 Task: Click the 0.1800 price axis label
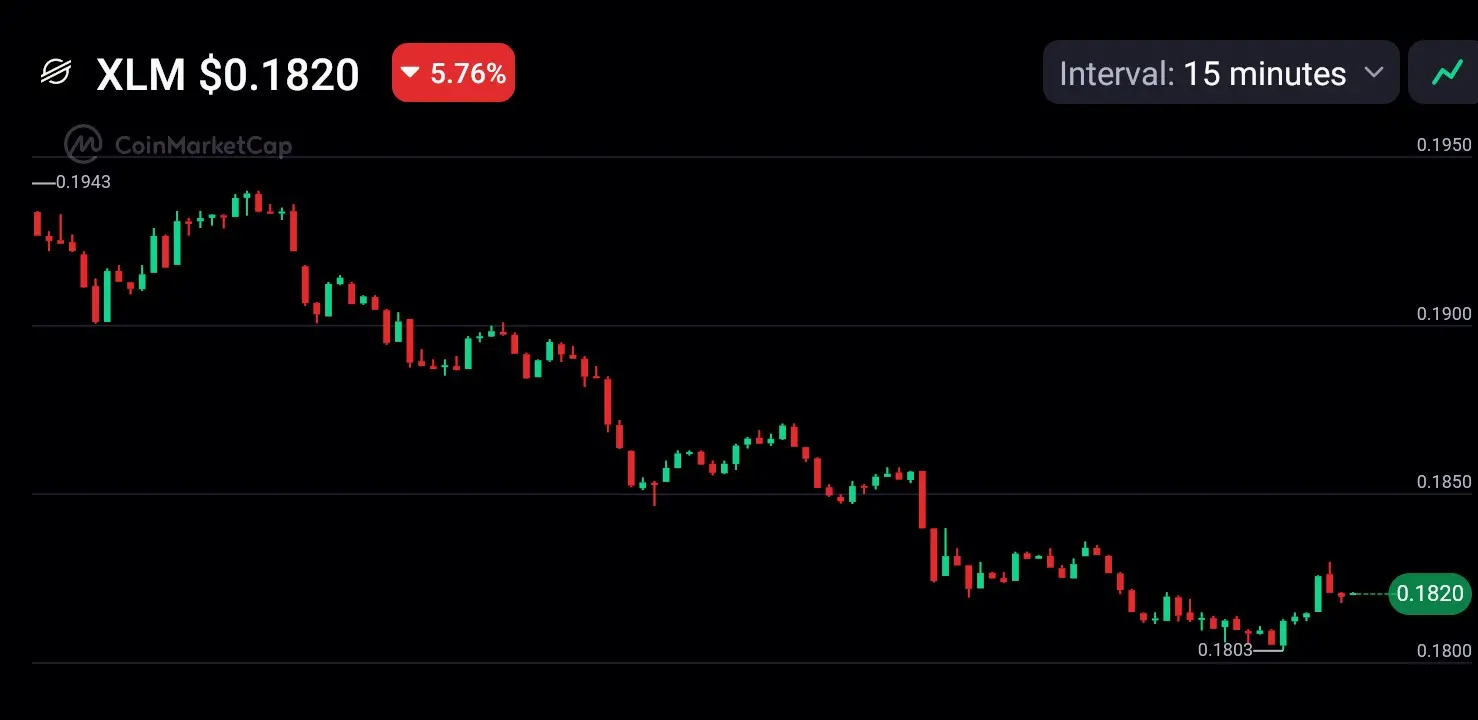coord(1444,651)
